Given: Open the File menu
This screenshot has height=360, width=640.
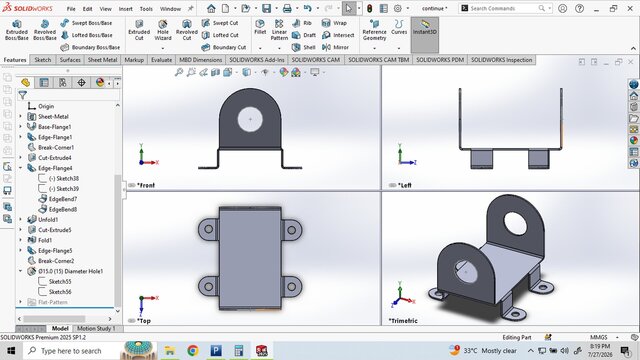Looking at the screenshot, I should tap(71, 9).
